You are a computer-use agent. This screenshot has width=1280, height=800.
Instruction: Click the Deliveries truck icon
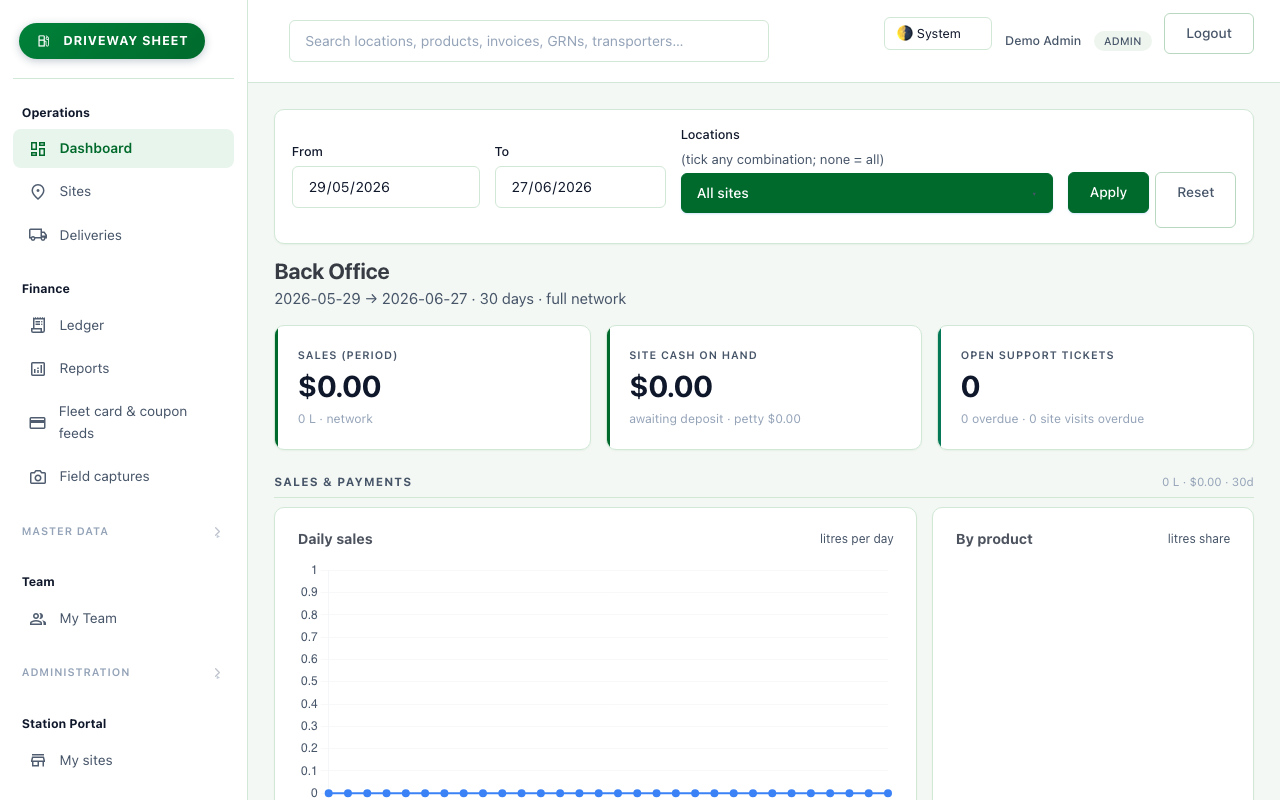pos(38,235)
